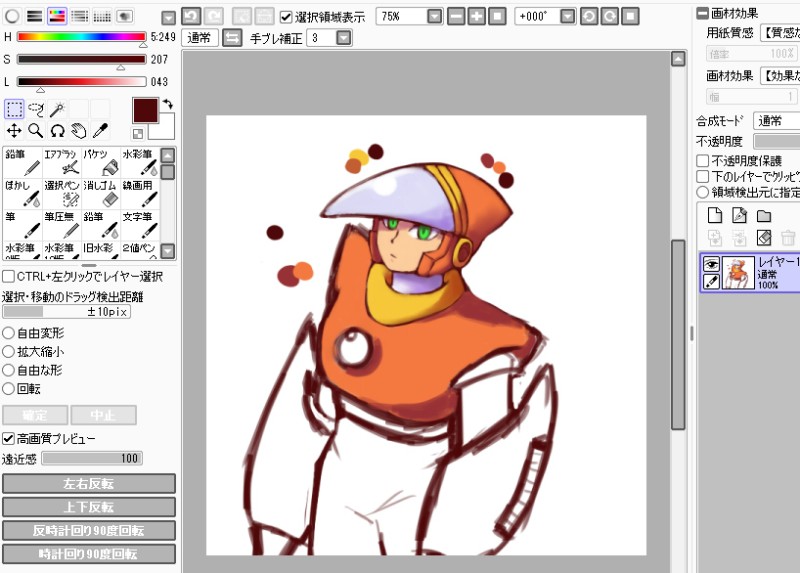Screen dimensions: 800x573
Task: Enable the 下のレイヤーでクリッピング checkbox
Action: pos(703,177)
